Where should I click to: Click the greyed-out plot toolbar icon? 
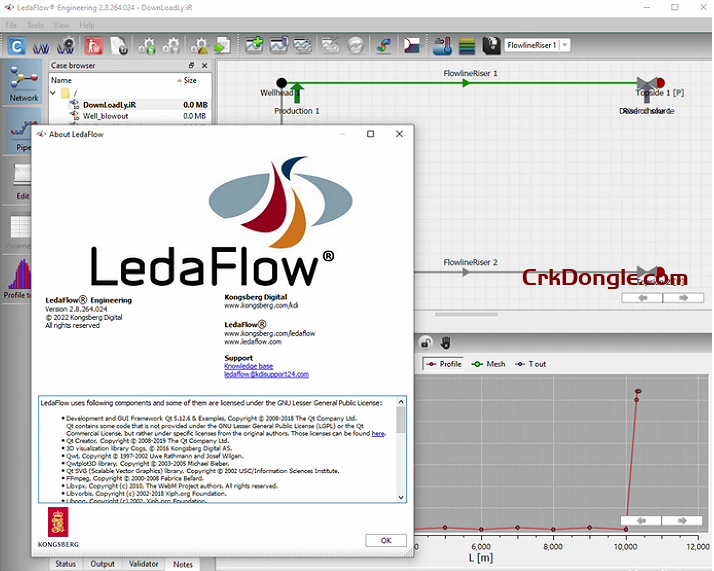[x=331, y=45]
